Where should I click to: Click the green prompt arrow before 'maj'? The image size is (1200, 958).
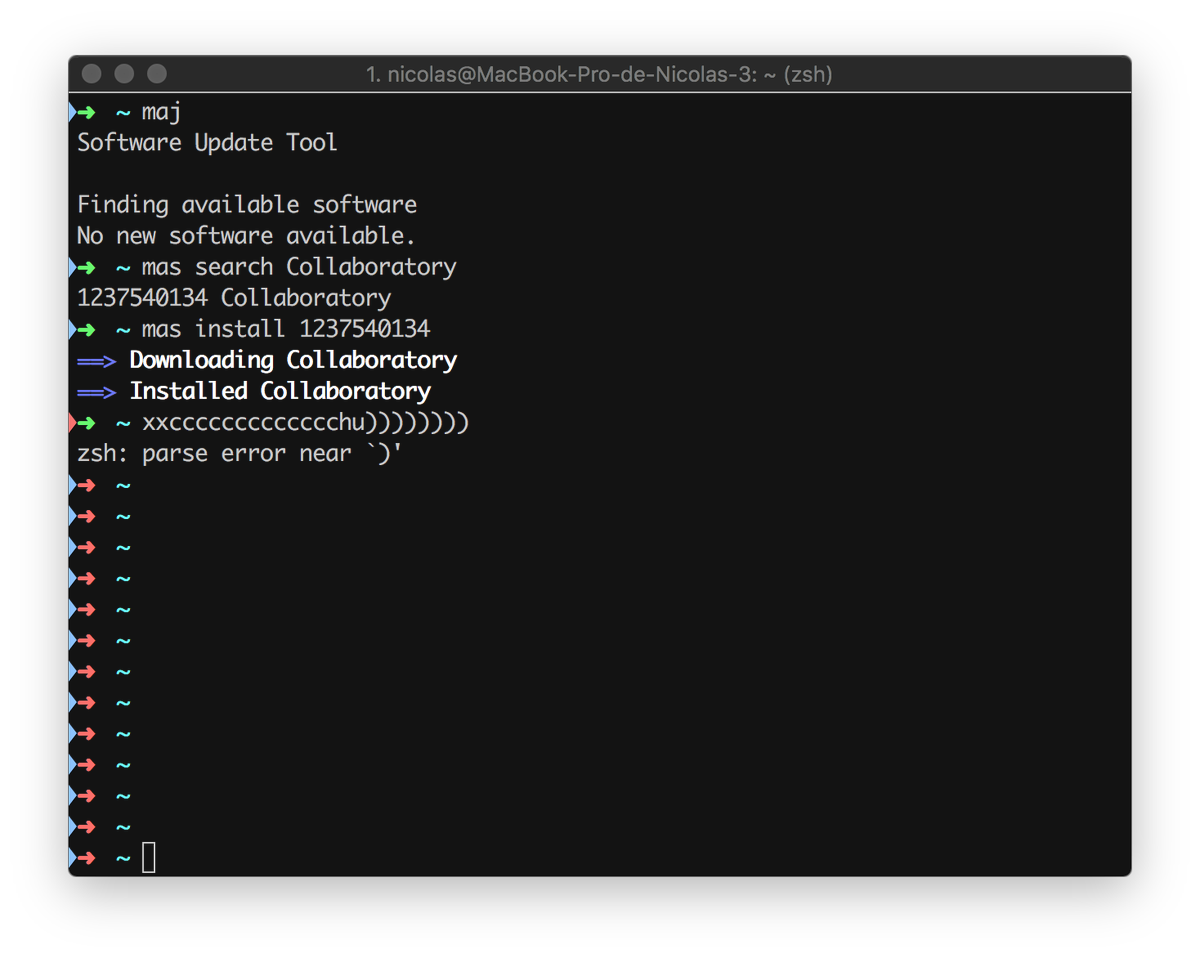86,112
